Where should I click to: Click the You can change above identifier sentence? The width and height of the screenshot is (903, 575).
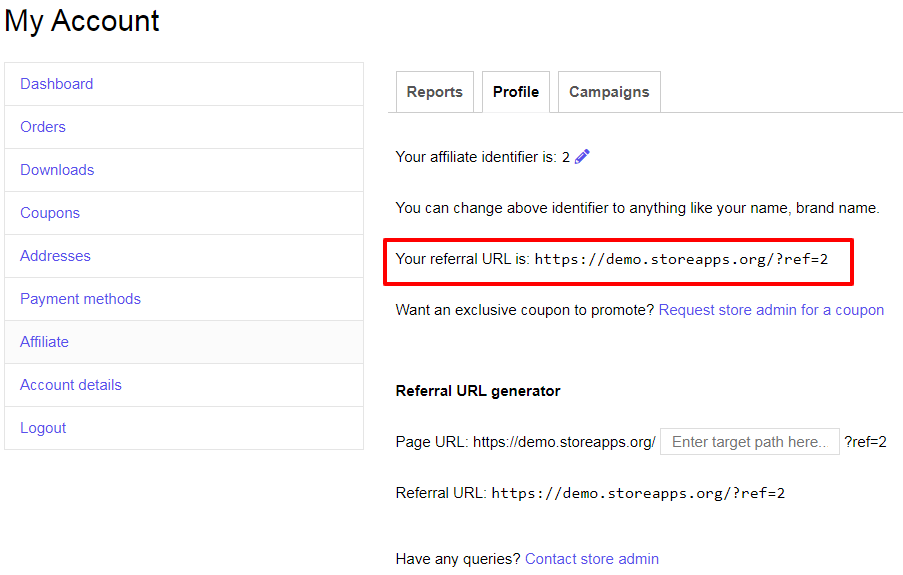click(638, 208)
